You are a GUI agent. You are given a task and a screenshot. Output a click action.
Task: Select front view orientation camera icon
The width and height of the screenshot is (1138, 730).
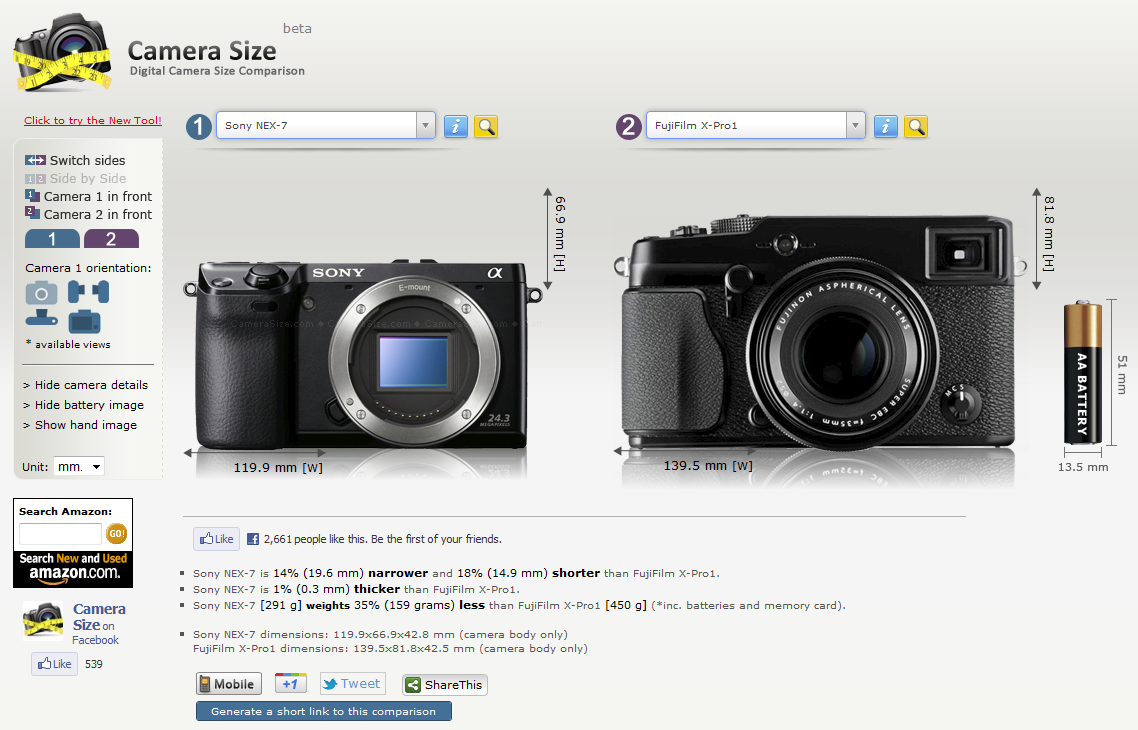pos(41,292)
